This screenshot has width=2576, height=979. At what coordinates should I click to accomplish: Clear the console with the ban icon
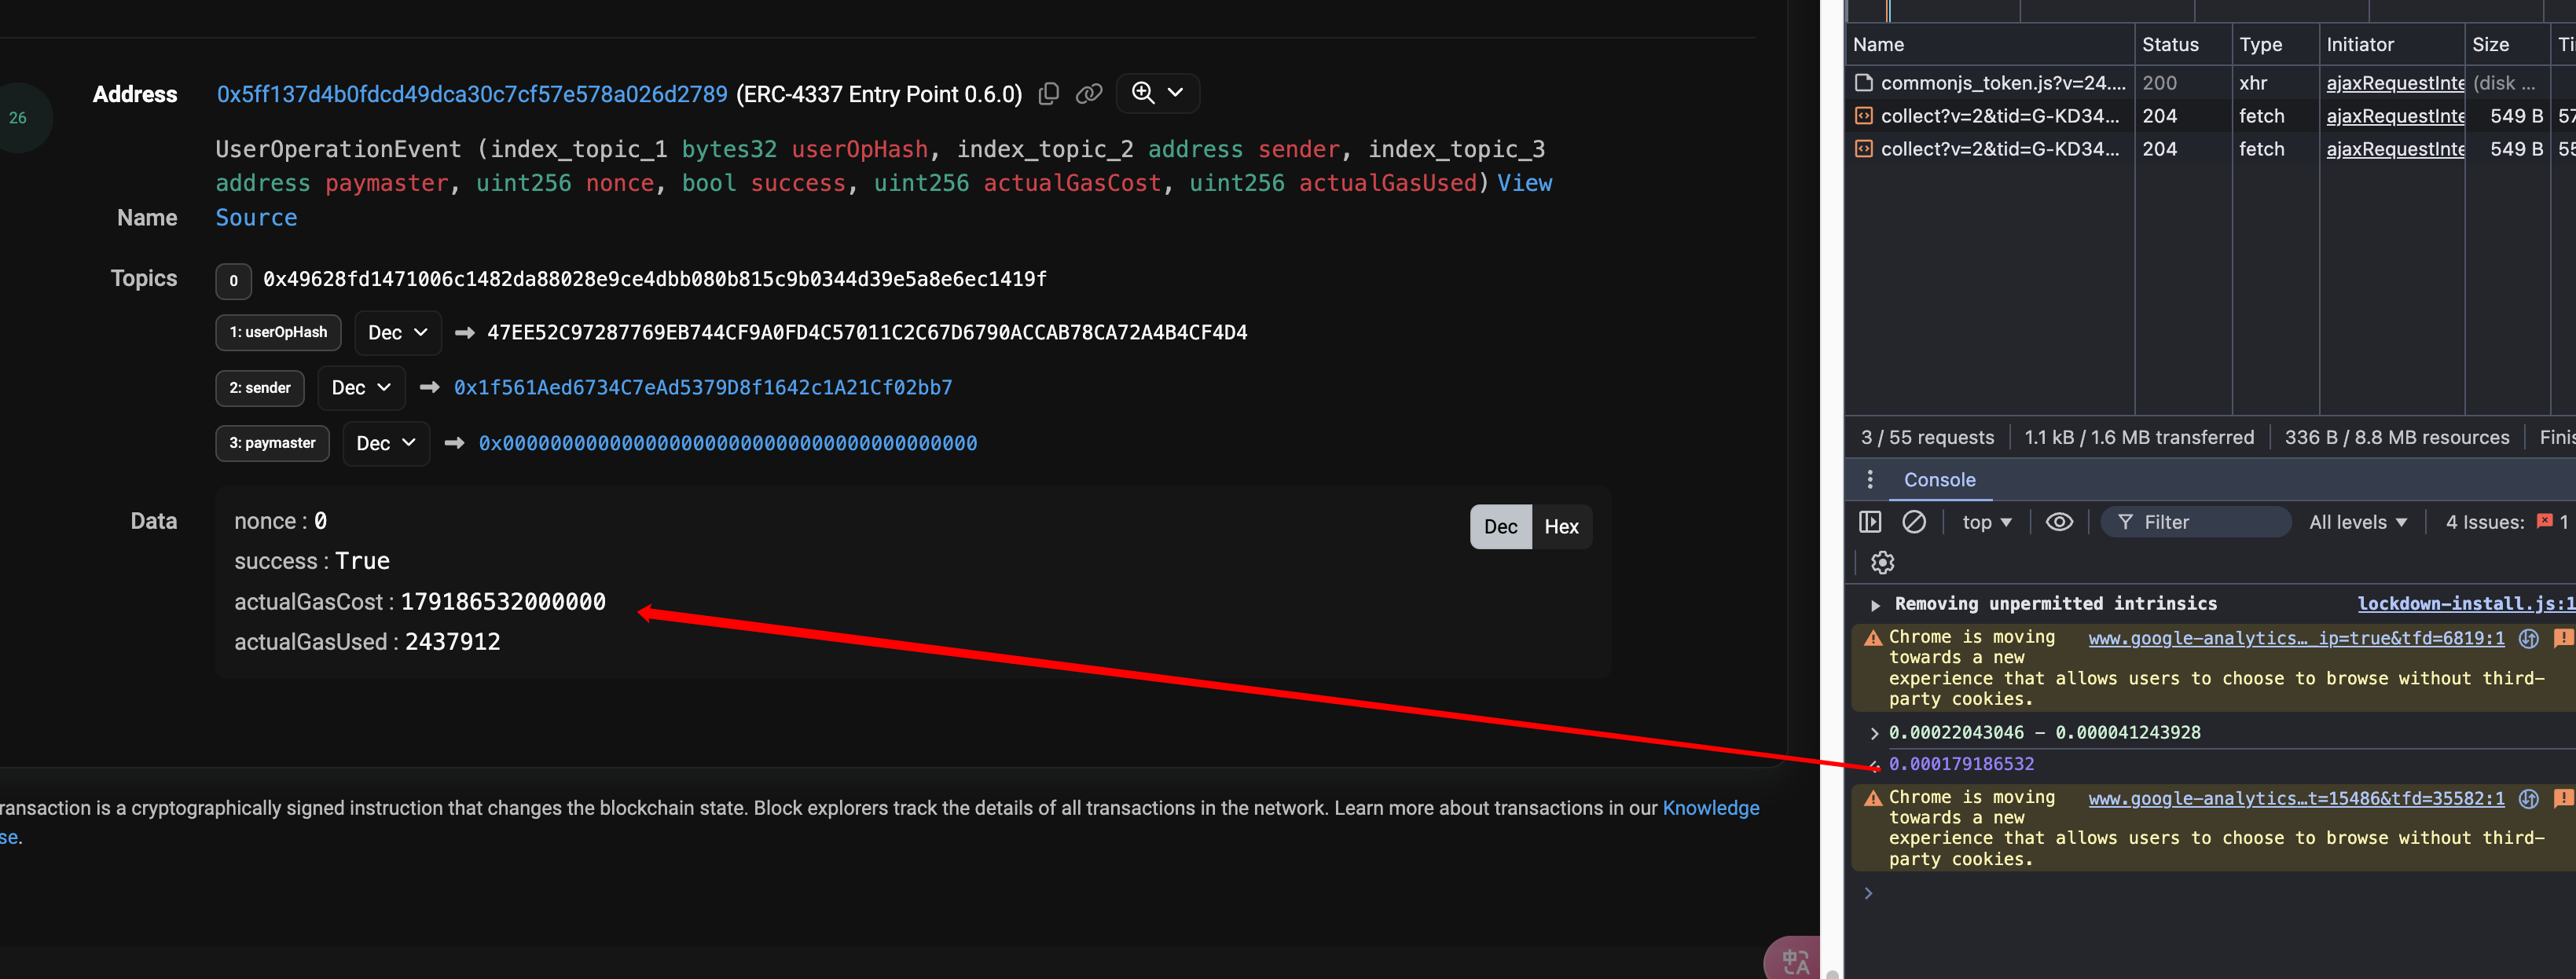pyautogui.click(x=1913, y=522)
